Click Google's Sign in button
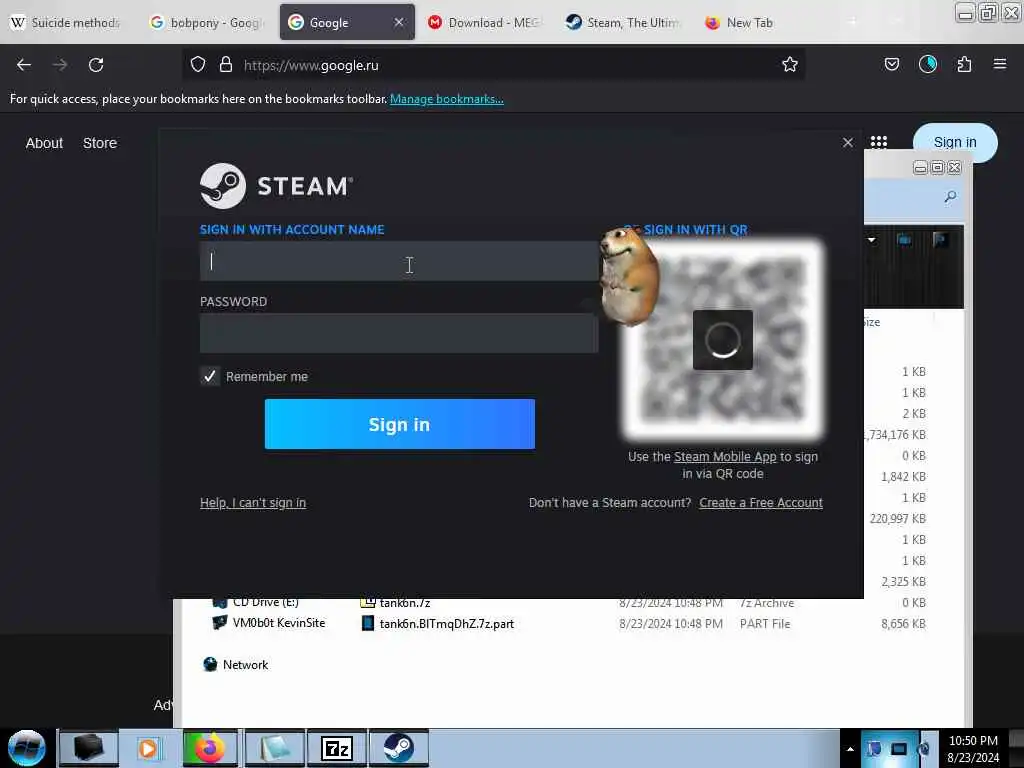This screenshot has width=1024, height=768. click(x=955, y=142)
